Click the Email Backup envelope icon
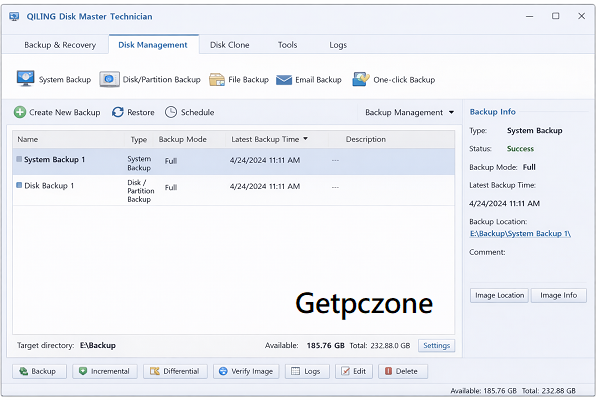Viewport: 600px width, 400px height. pyautogui.click(x=284, y=80)
